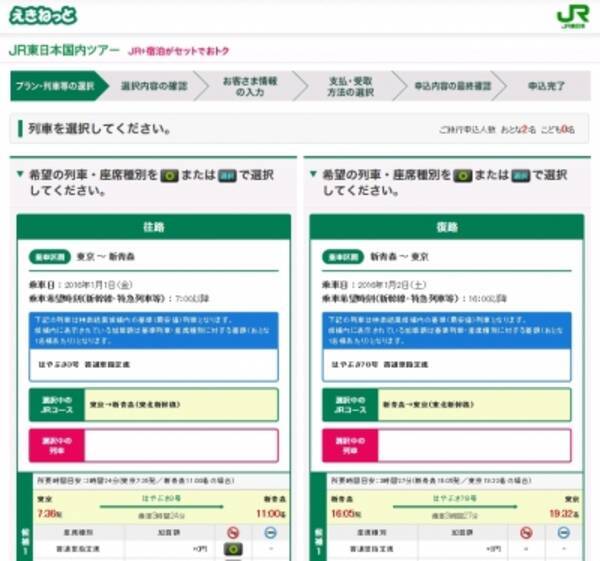This screenshot has height=561, width=600.
Task: Click the outbound no-smoking column icon
Action: pyautogui.click(x=233, y=532)
